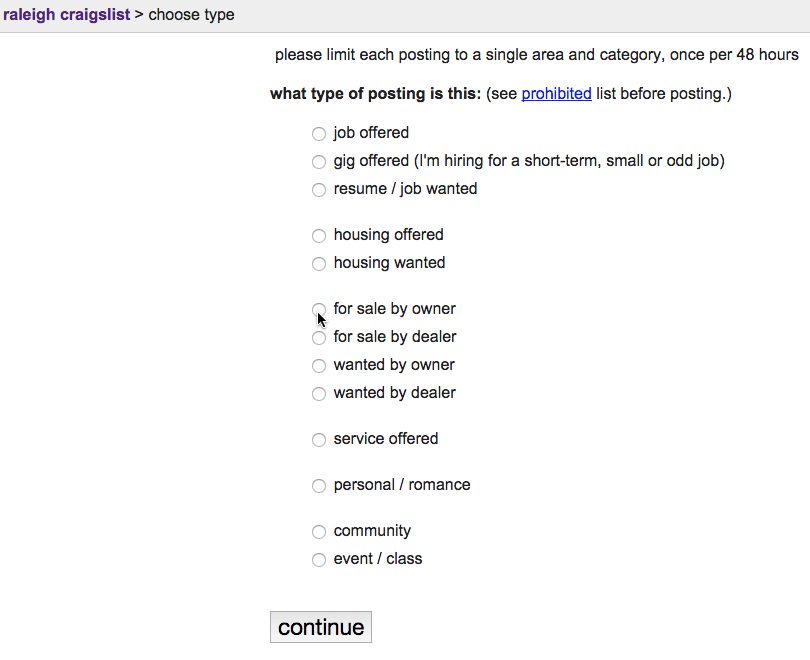Select "event / class" posting type

pos(318,559)
